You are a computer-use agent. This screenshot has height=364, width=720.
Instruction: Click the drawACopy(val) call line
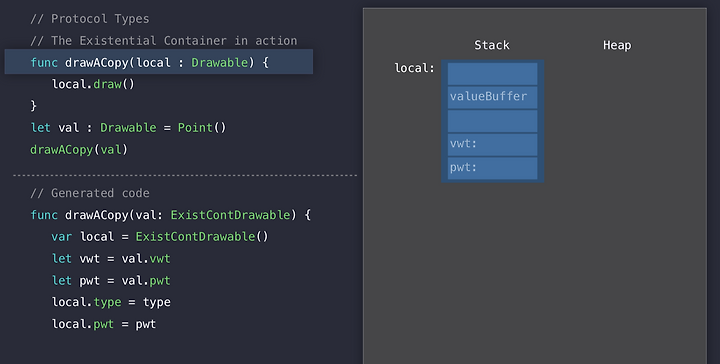click(x=79, y=149)
